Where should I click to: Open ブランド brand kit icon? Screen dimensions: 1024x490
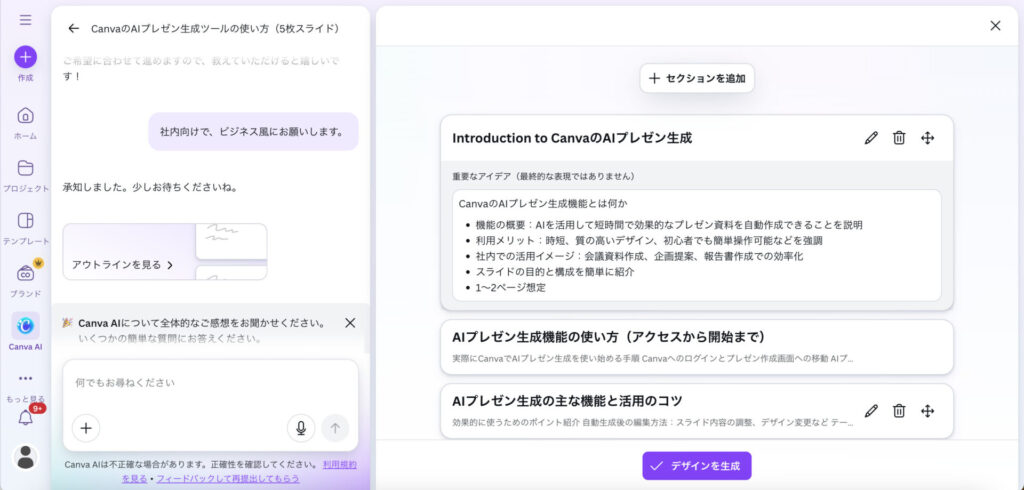coord(25,274)
